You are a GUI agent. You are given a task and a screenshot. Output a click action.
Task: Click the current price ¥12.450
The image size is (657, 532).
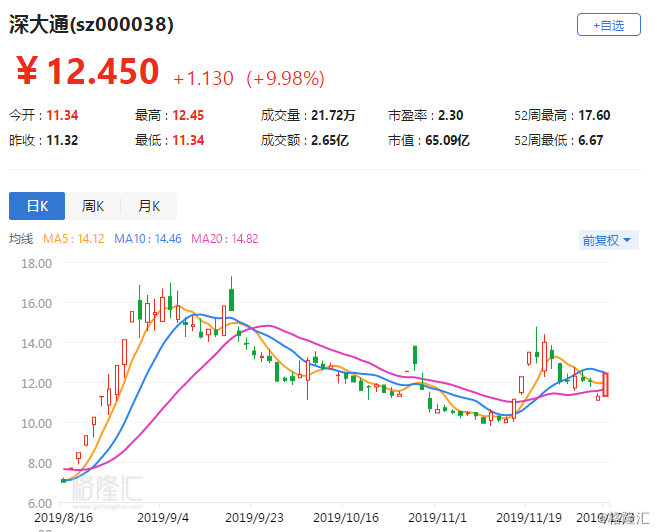click(x=88, y=71)
